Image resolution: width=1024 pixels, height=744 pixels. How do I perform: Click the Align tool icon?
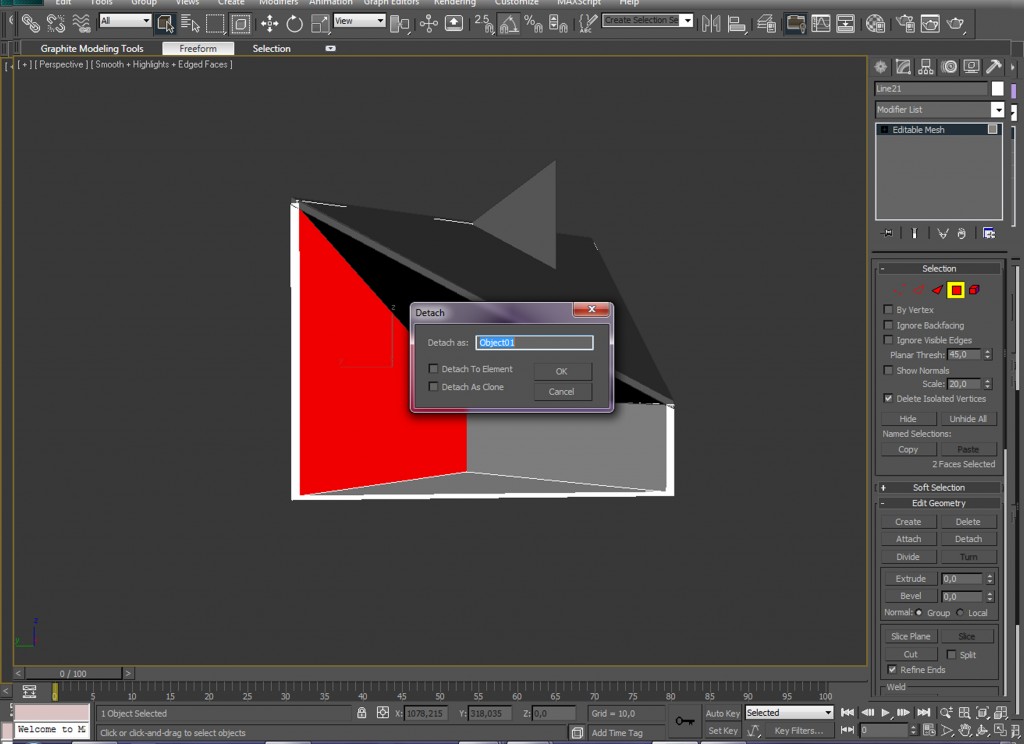[x=737, y=24]
